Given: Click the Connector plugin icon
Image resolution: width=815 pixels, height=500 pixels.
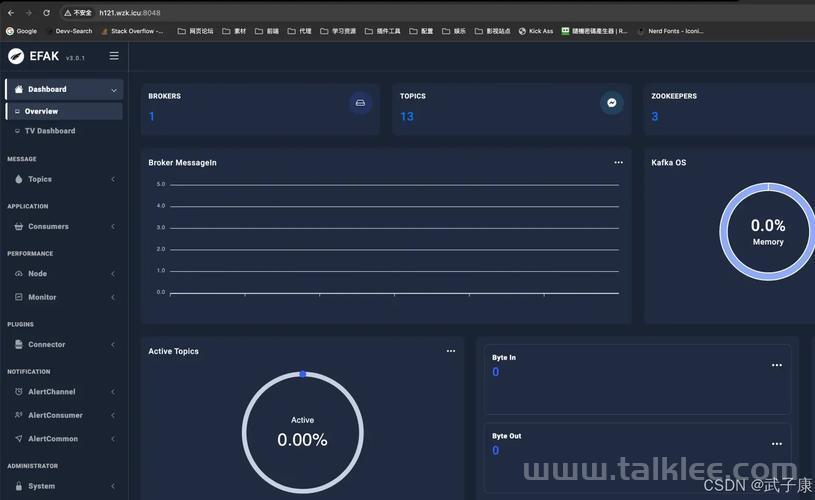Looking at the screenshot, I should point(19,345).
